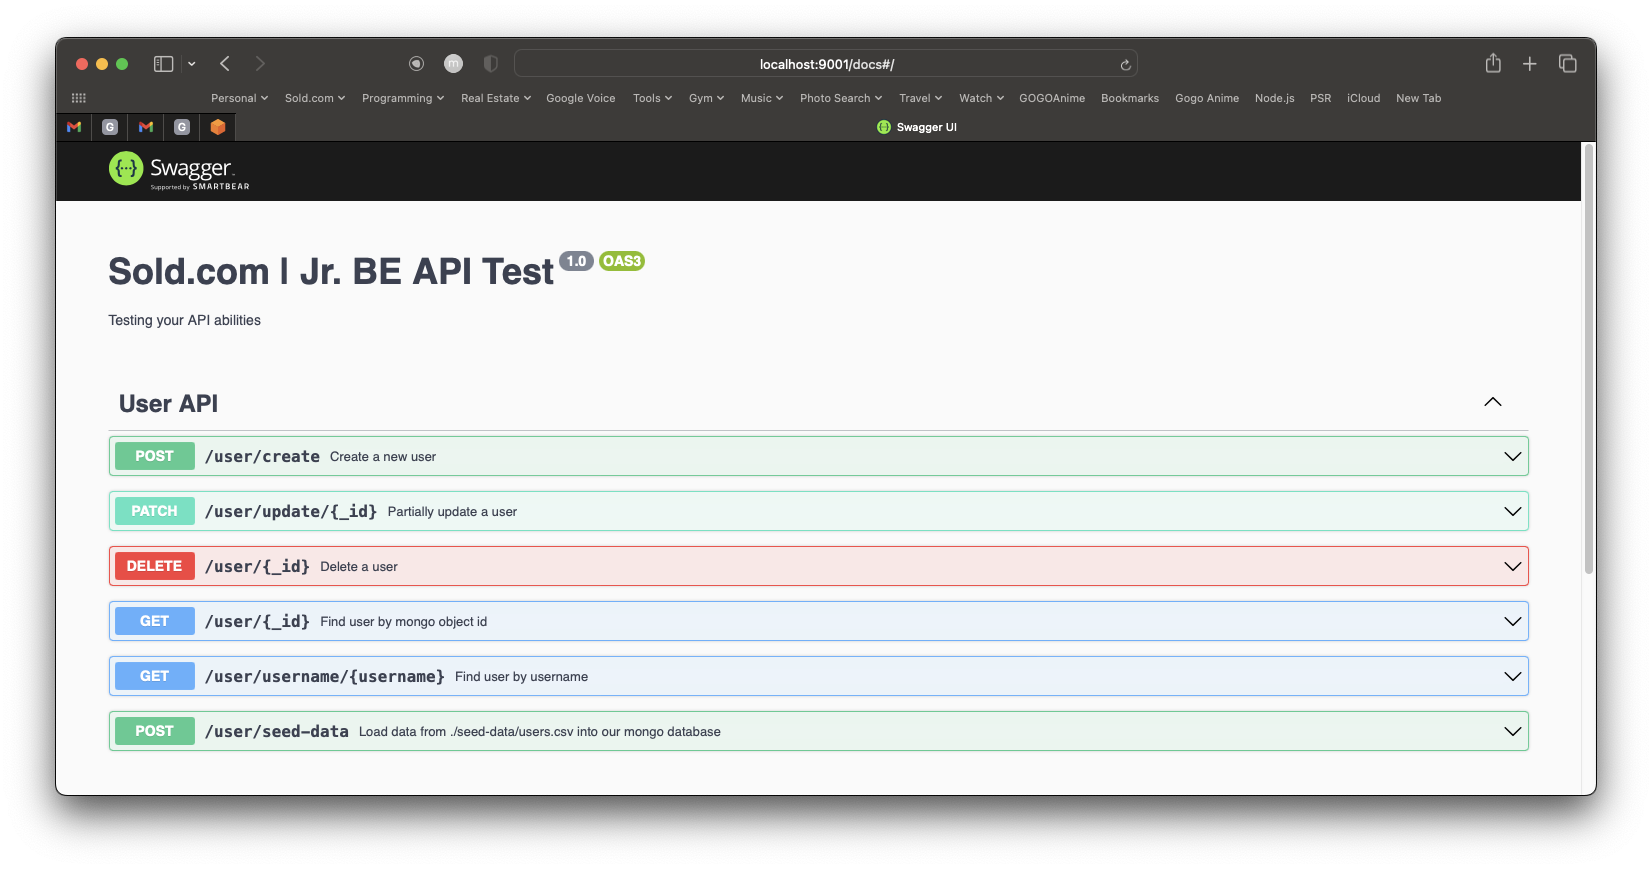Open the Google Voice bookmark
This screenshot has height=869, width=1652.
(581, 98)
